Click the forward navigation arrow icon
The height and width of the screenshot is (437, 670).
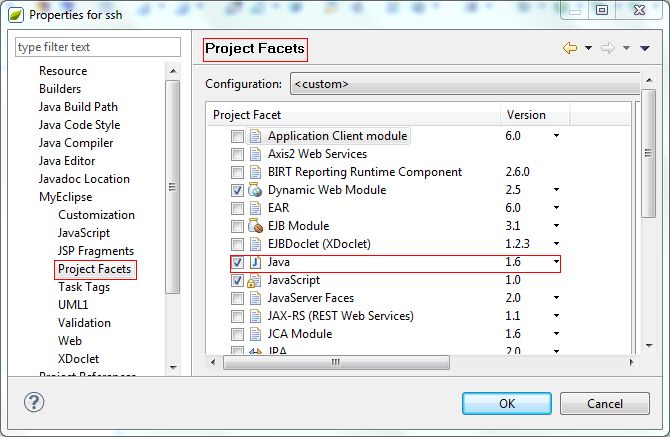point(607,48)
